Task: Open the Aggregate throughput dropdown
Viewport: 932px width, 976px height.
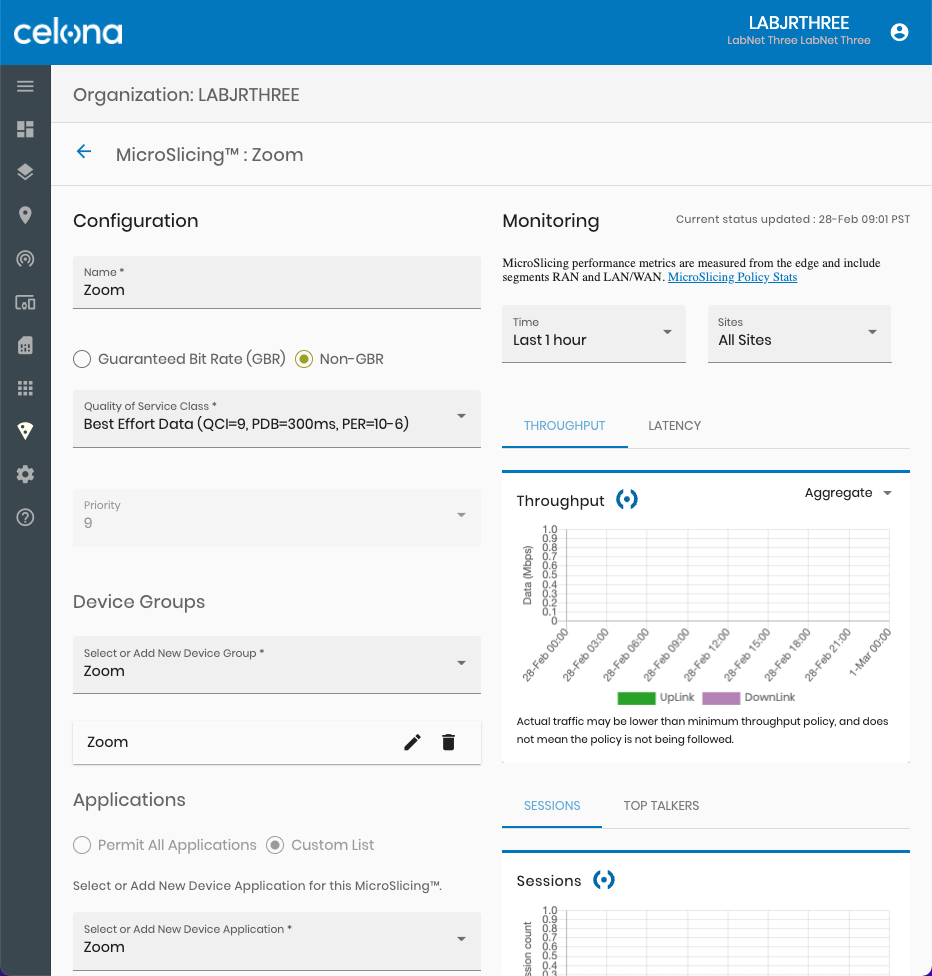Action: click(849, 493)
